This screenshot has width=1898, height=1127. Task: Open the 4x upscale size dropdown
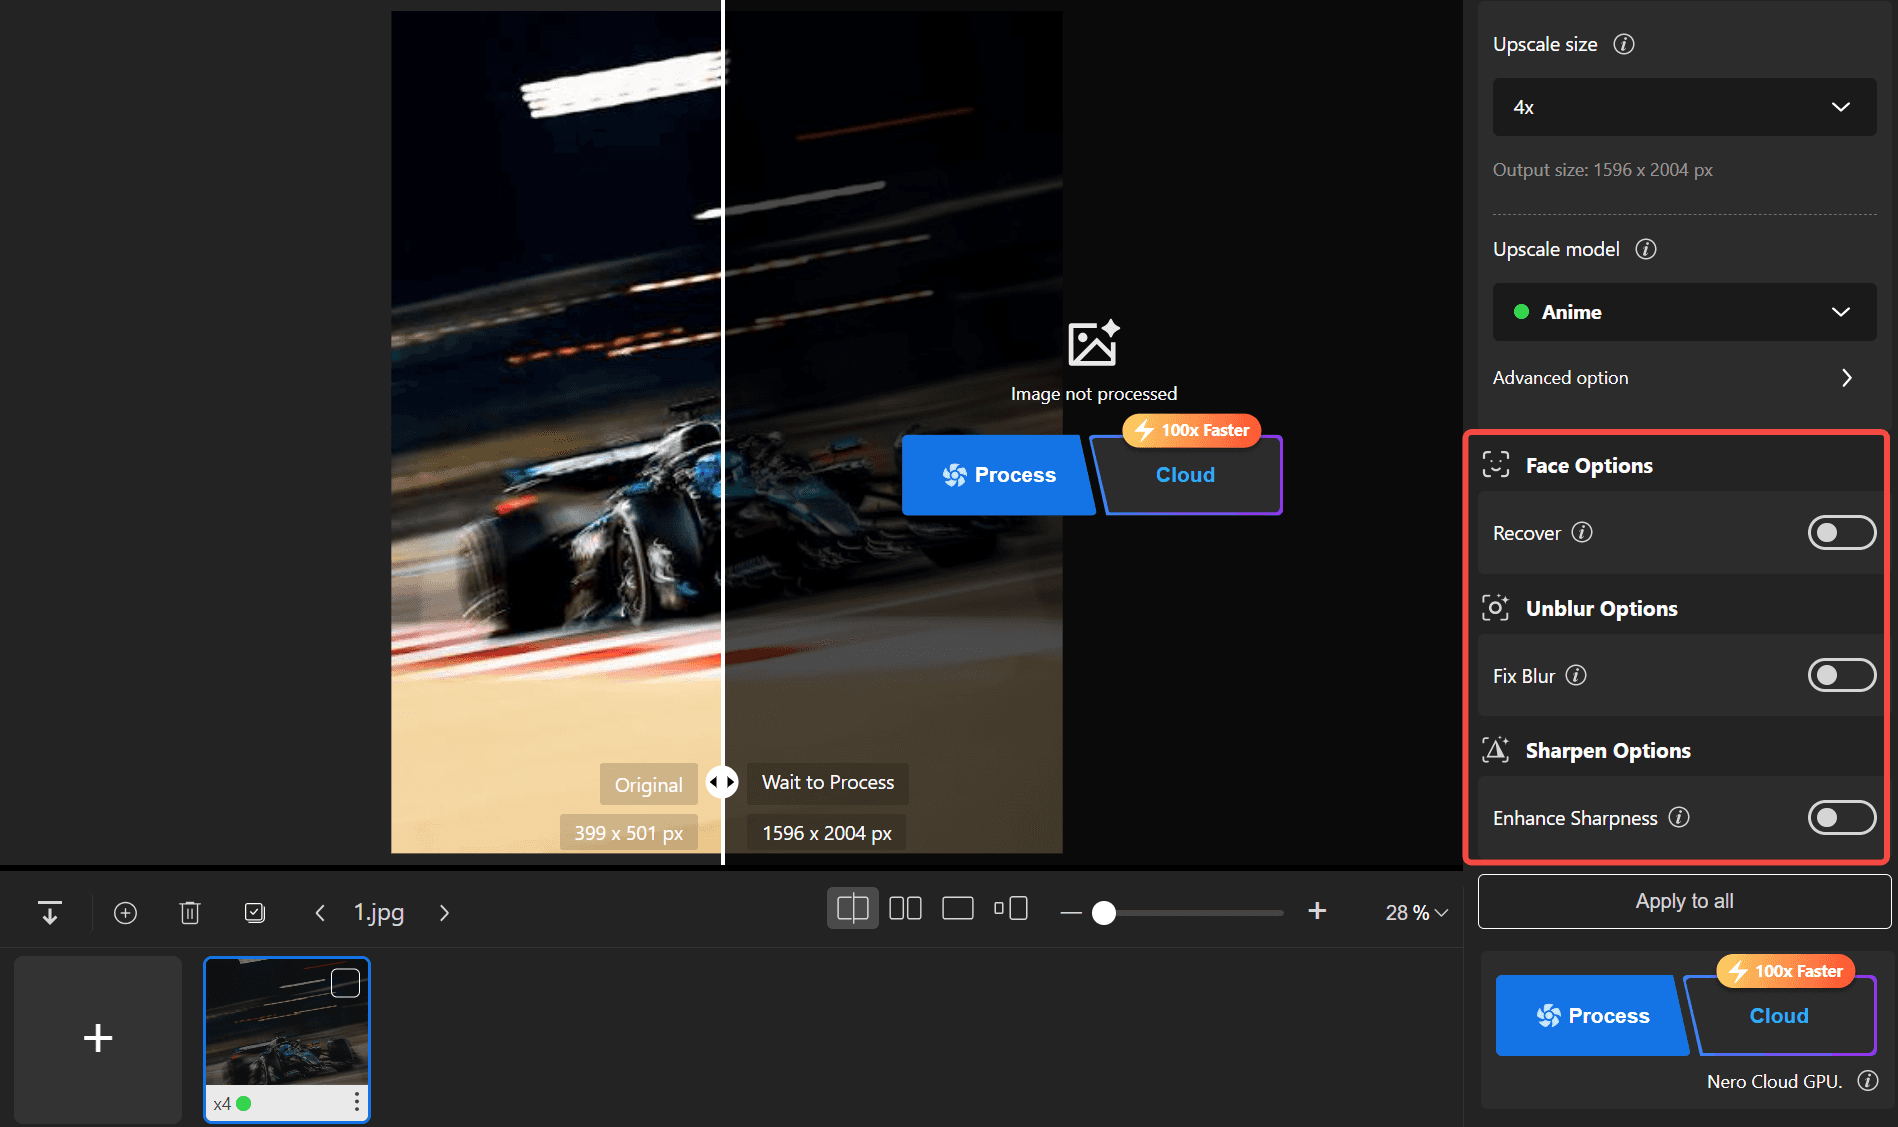[1684, 107]
